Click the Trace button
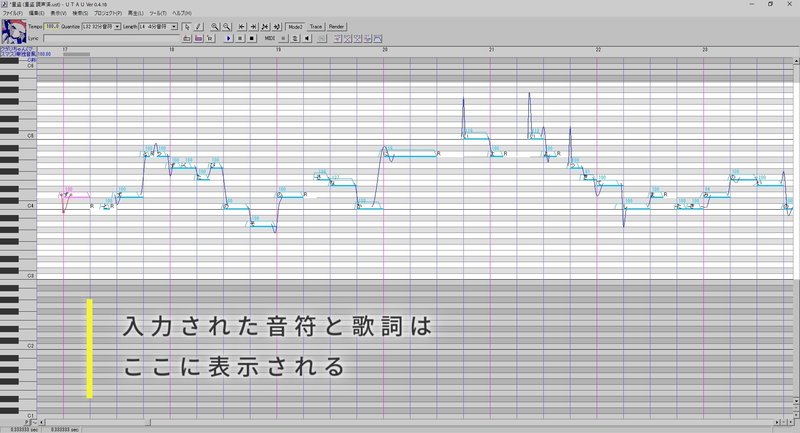Viewport: 800px width, 433px height. click(x=316, y=27)
